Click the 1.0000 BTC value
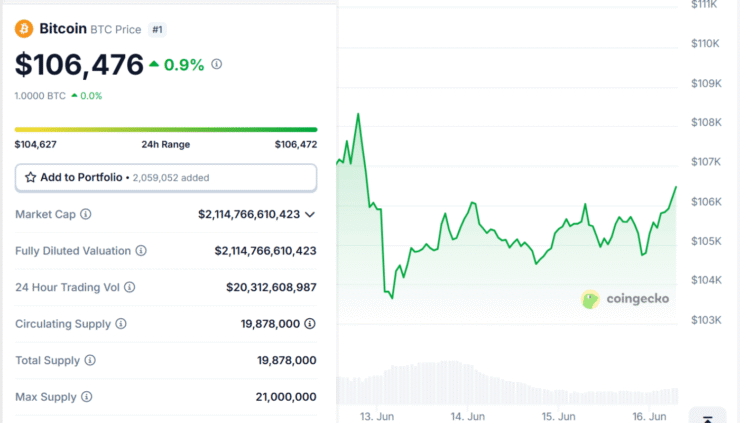The height and width of the screenshot is (423, 740). tap(40, 96)
